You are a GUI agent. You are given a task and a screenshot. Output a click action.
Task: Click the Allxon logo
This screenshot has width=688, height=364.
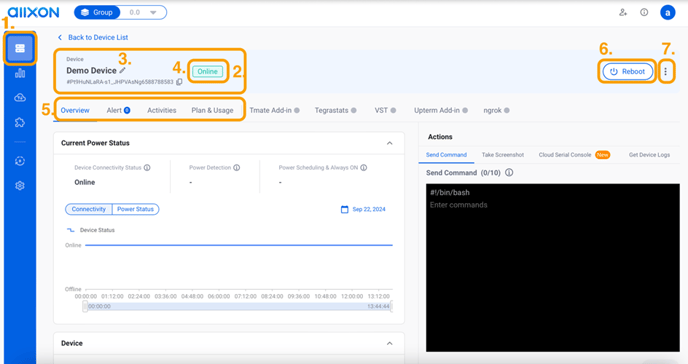coord(33,12)
